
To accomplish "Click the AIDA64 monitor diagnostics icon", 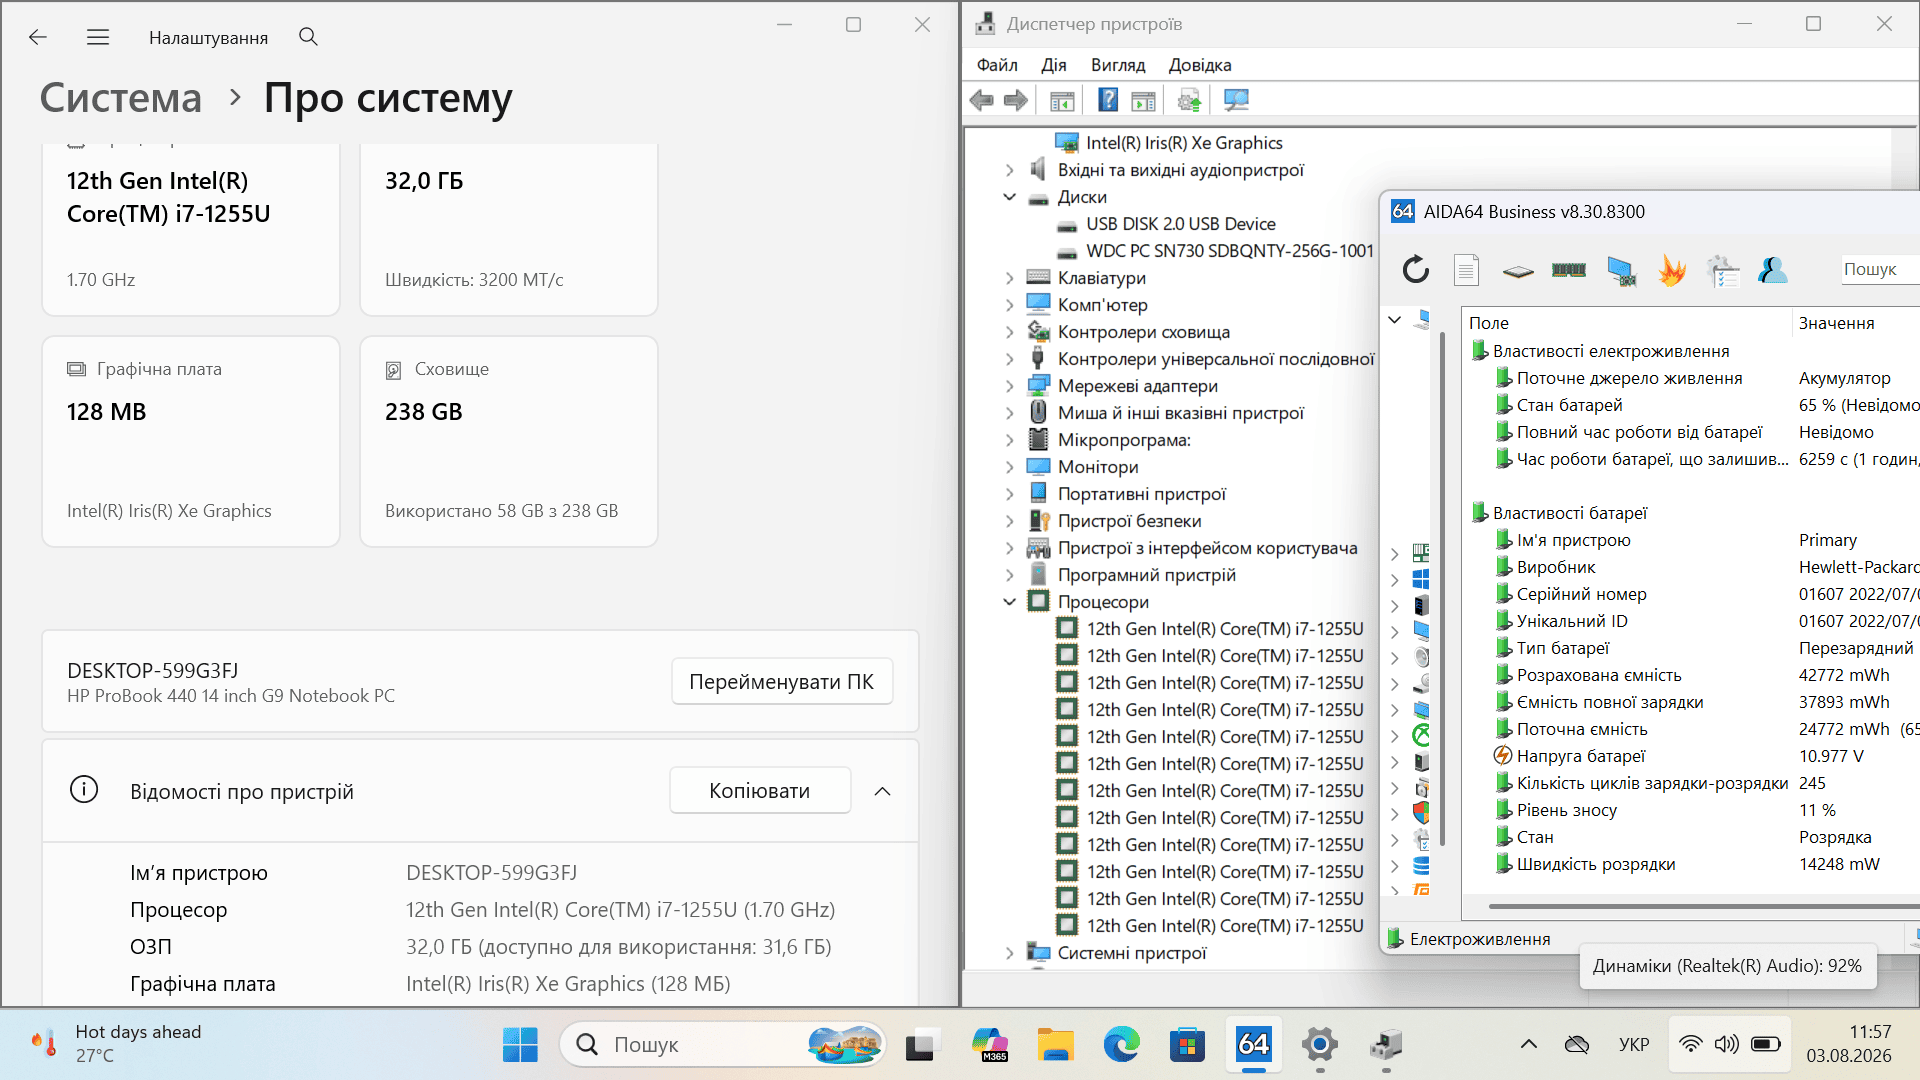I will tap(1621, 270).
